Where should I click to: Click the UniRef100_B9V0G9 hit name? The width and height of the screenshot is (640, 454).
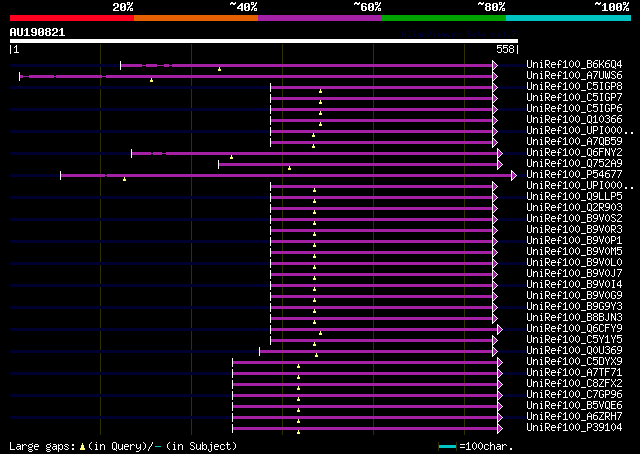574,296
